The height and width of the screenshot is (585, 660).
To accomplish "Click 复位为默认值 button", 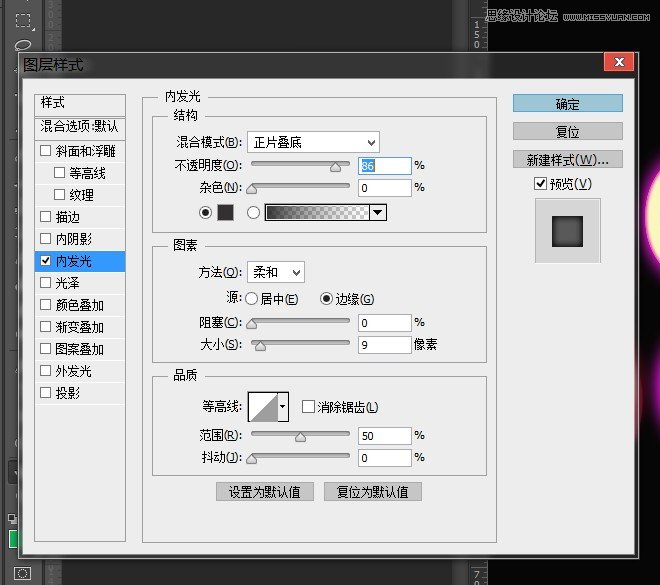I will click(x=373, y=492).
